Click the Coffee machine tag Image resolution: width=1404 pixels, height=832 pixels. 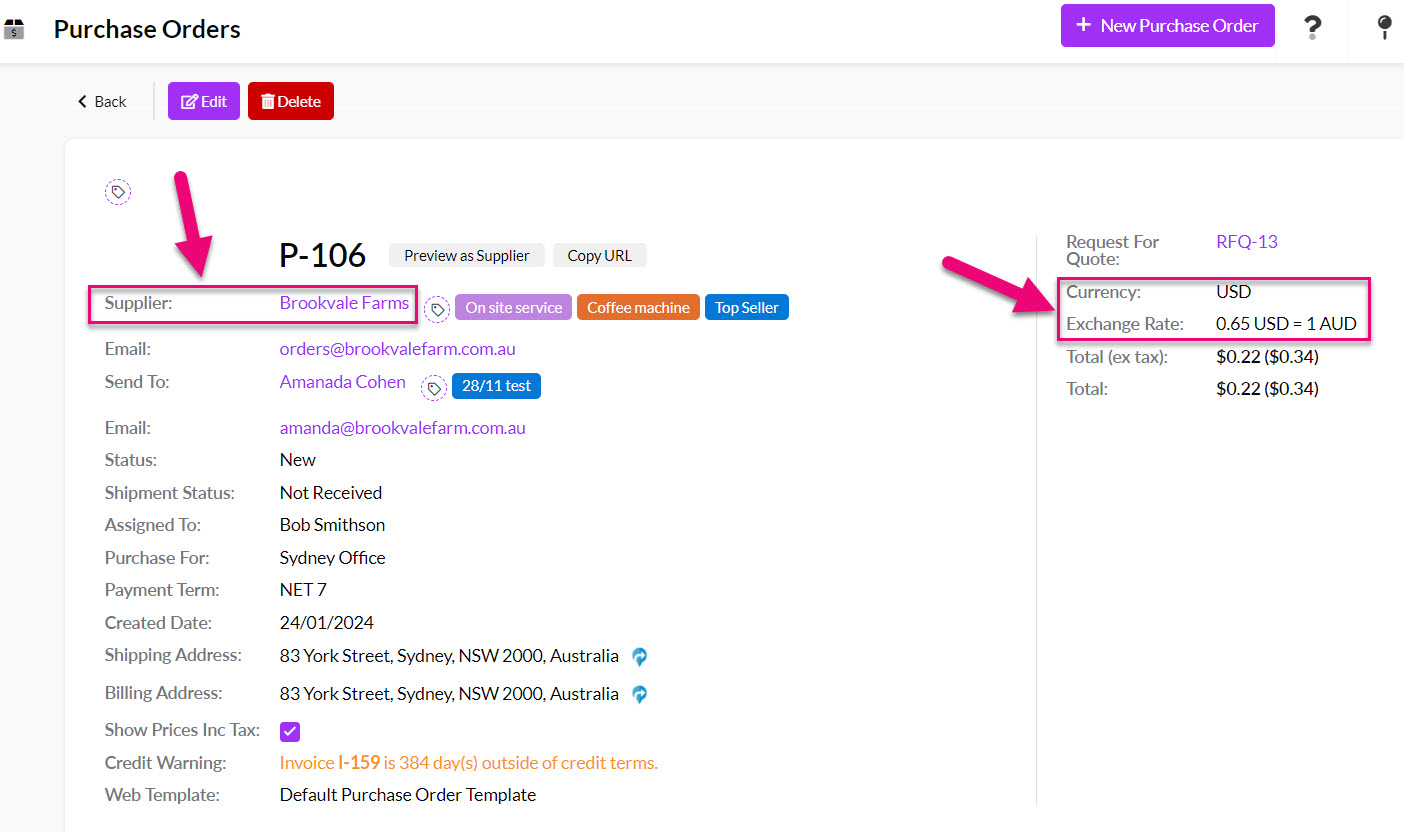[x=638, y=307]
